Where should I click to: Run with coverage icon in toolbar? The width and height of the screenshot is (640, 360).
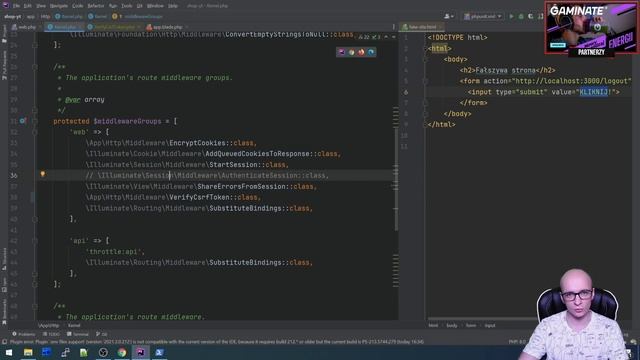pyautogui.click(x=531, y=16)
